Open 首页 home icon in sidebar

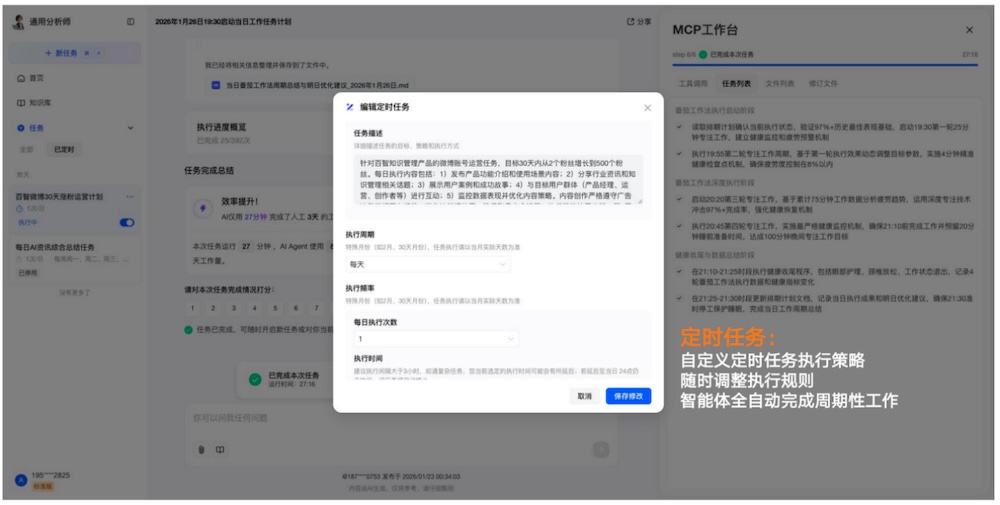pyautogui.click(x=22, y=77)
